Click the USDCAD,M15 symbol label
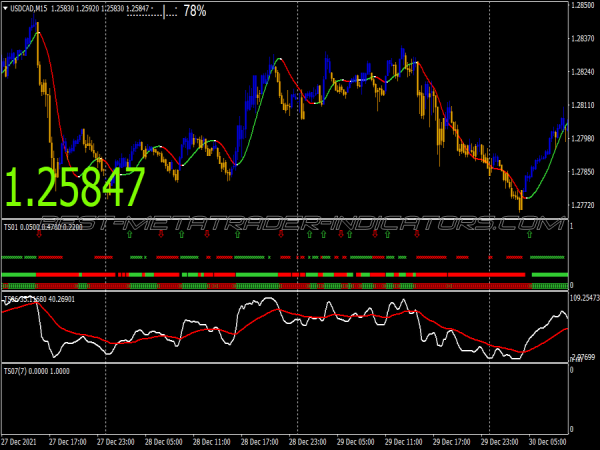600x450 pixels. 29,8
